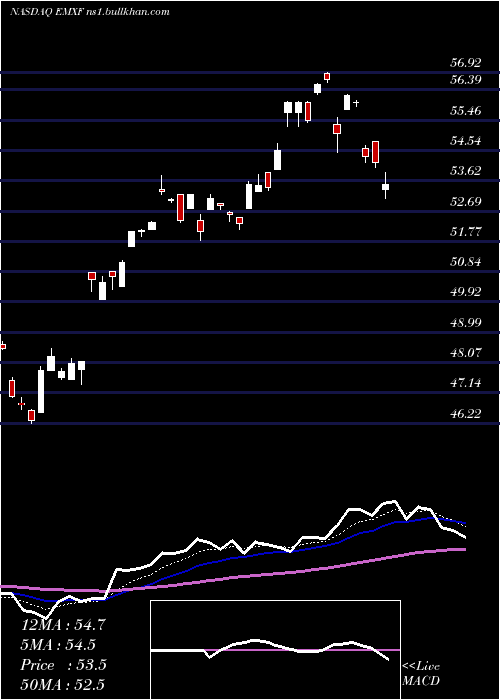Click the peak red candle near 56.92
The width and height of the screenshot is (500, 700).
click(x=327, y=77)
